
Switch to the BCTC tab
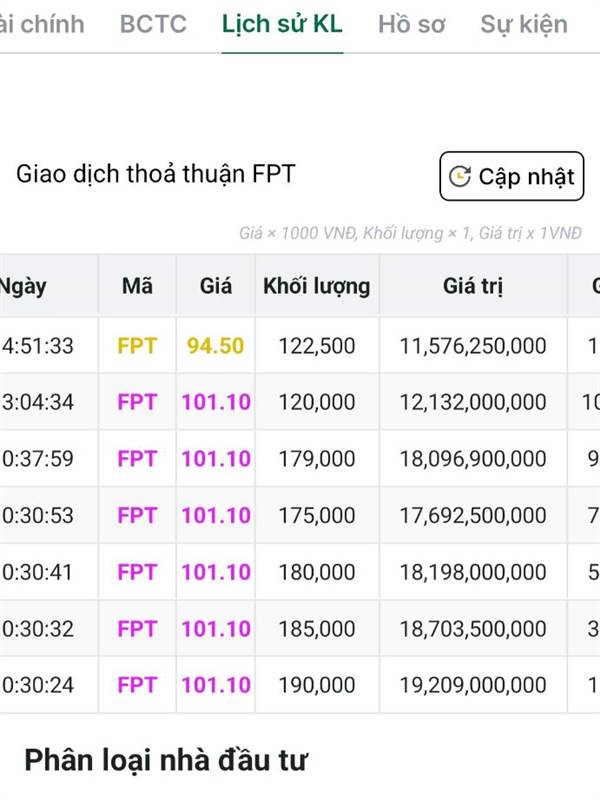(x=153, y=24)
